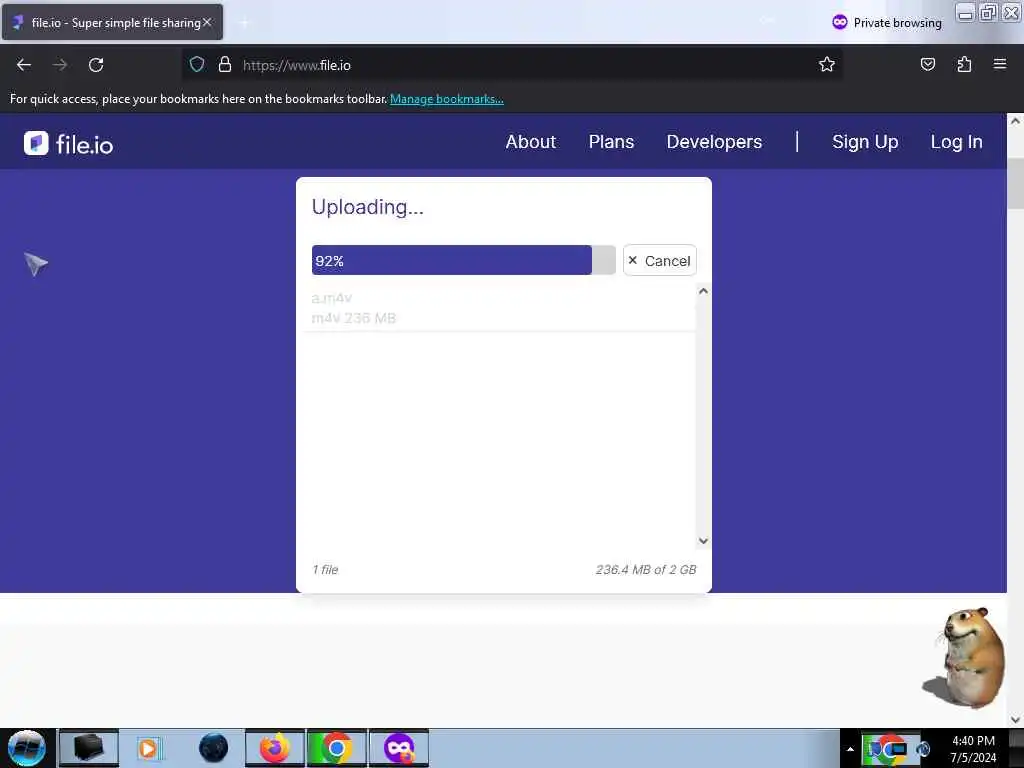1024x768 pixels.
Task: Open the black box taskbar application
Action: 89,748
